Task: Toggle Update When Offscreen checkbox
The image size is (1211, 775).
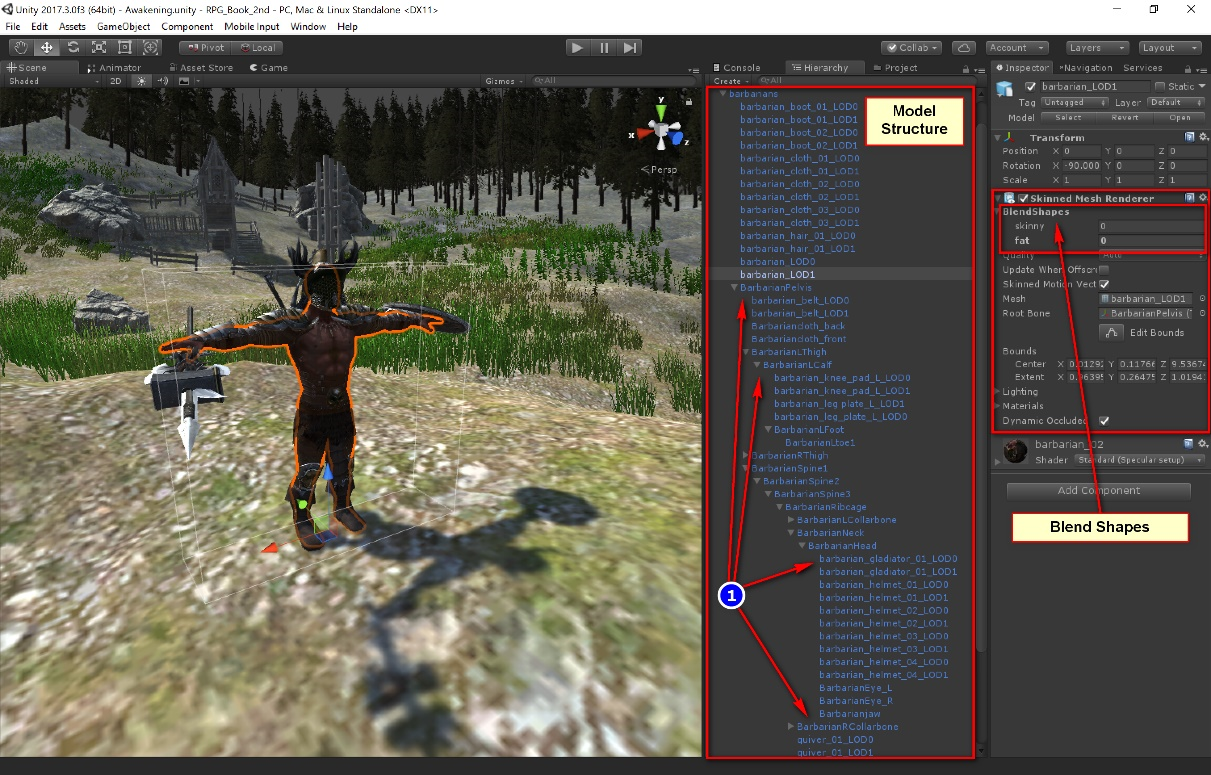Action: pos(1104,270)
